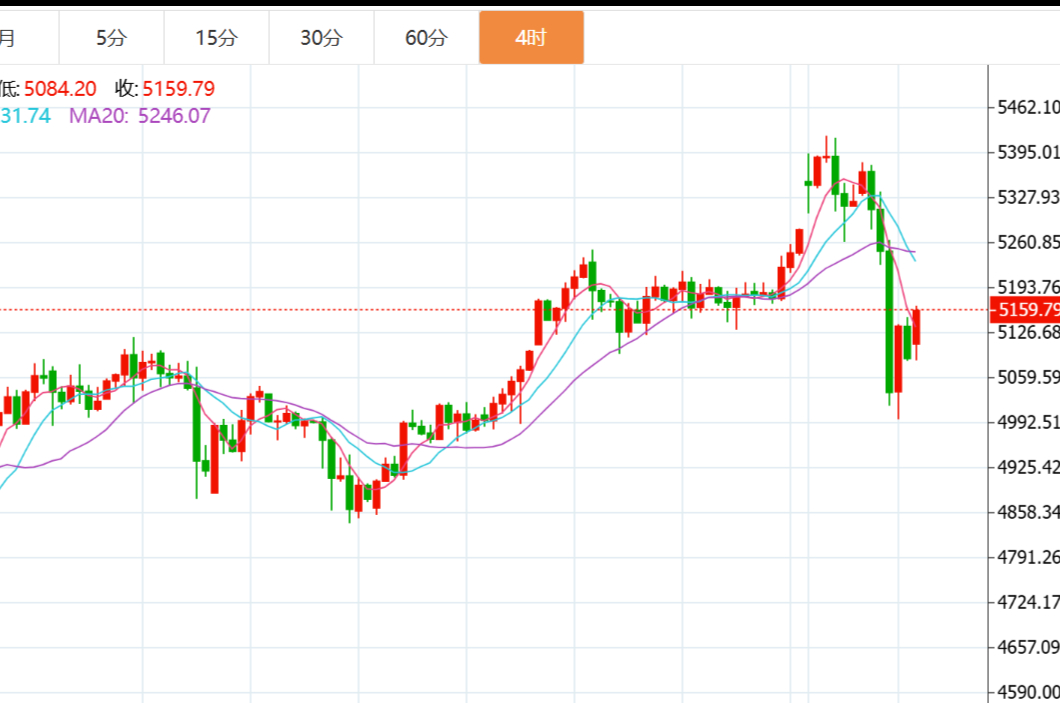Viewport: 1060px width, 703px height.
Task: Select the 15分 chart interval
Action: (x=216, y=38)
